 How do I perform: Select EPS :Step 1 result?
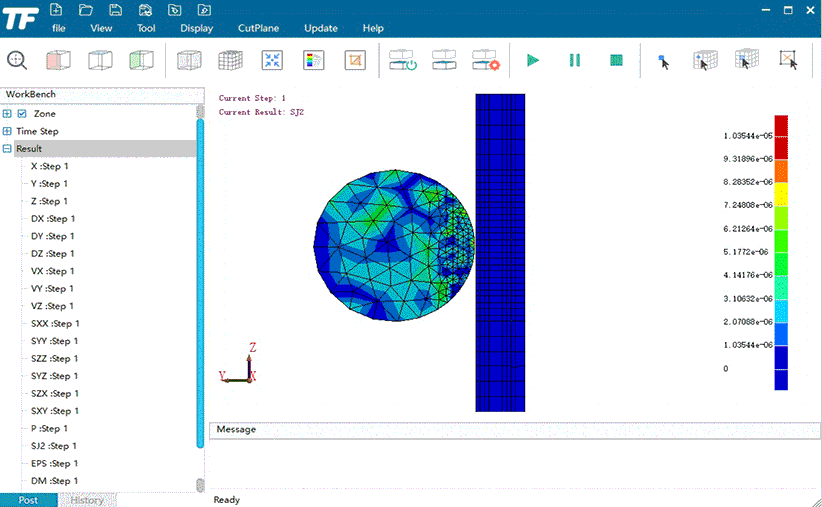click(55, 463)
